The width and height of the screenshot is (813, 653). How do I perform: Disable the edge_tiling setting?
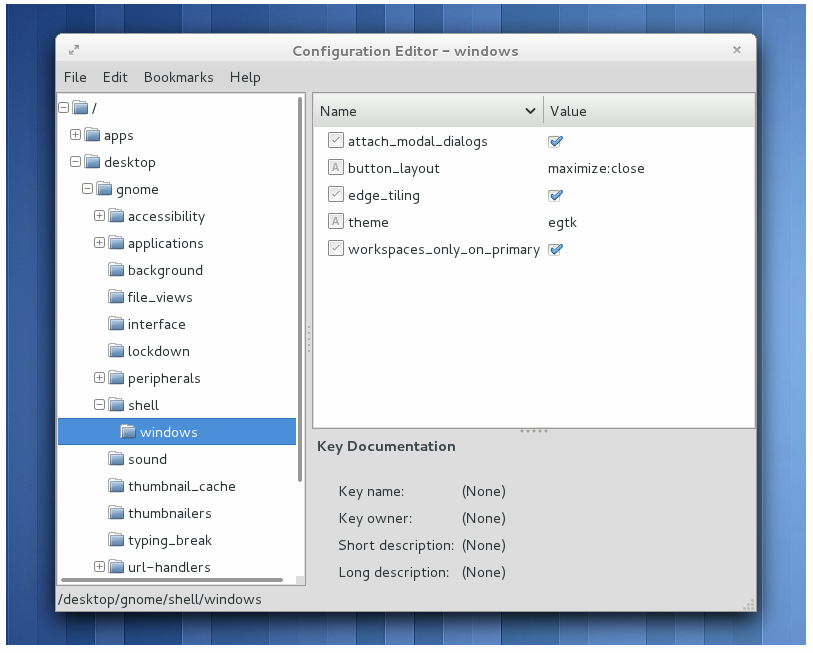point(555,194)
